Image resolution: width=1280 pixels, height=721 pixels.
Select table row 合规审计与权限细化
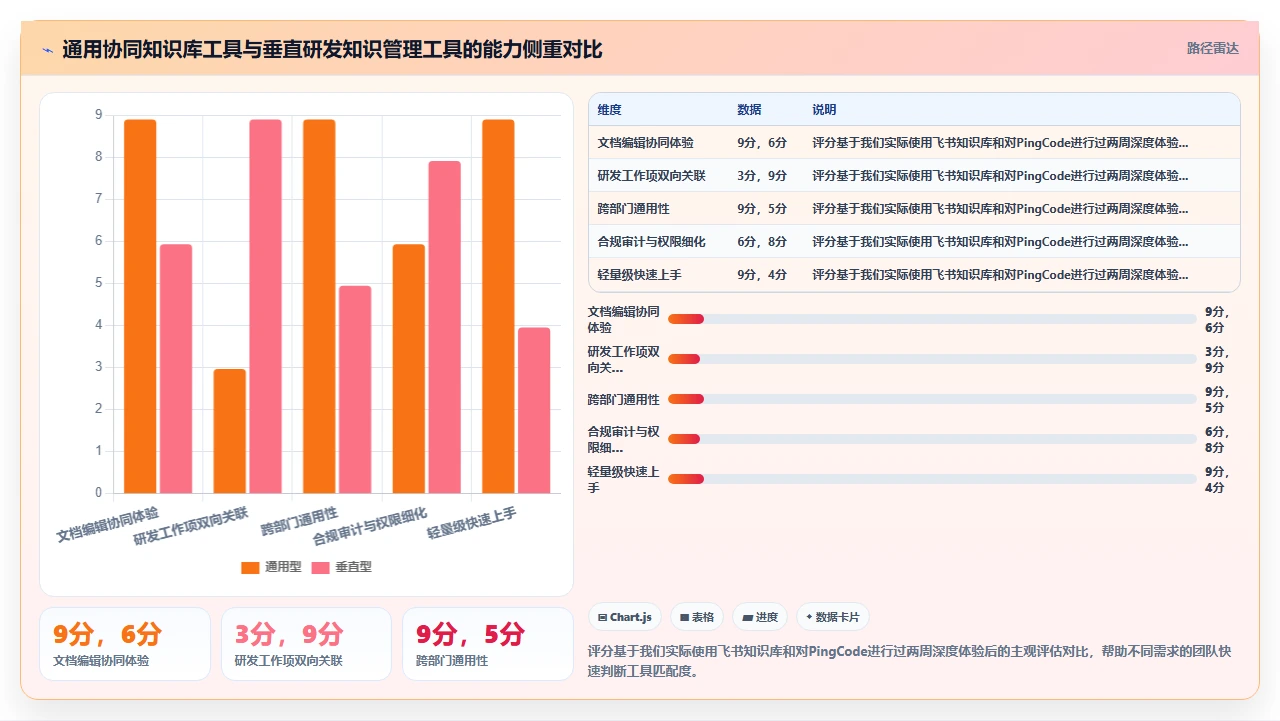pos(914,242)
